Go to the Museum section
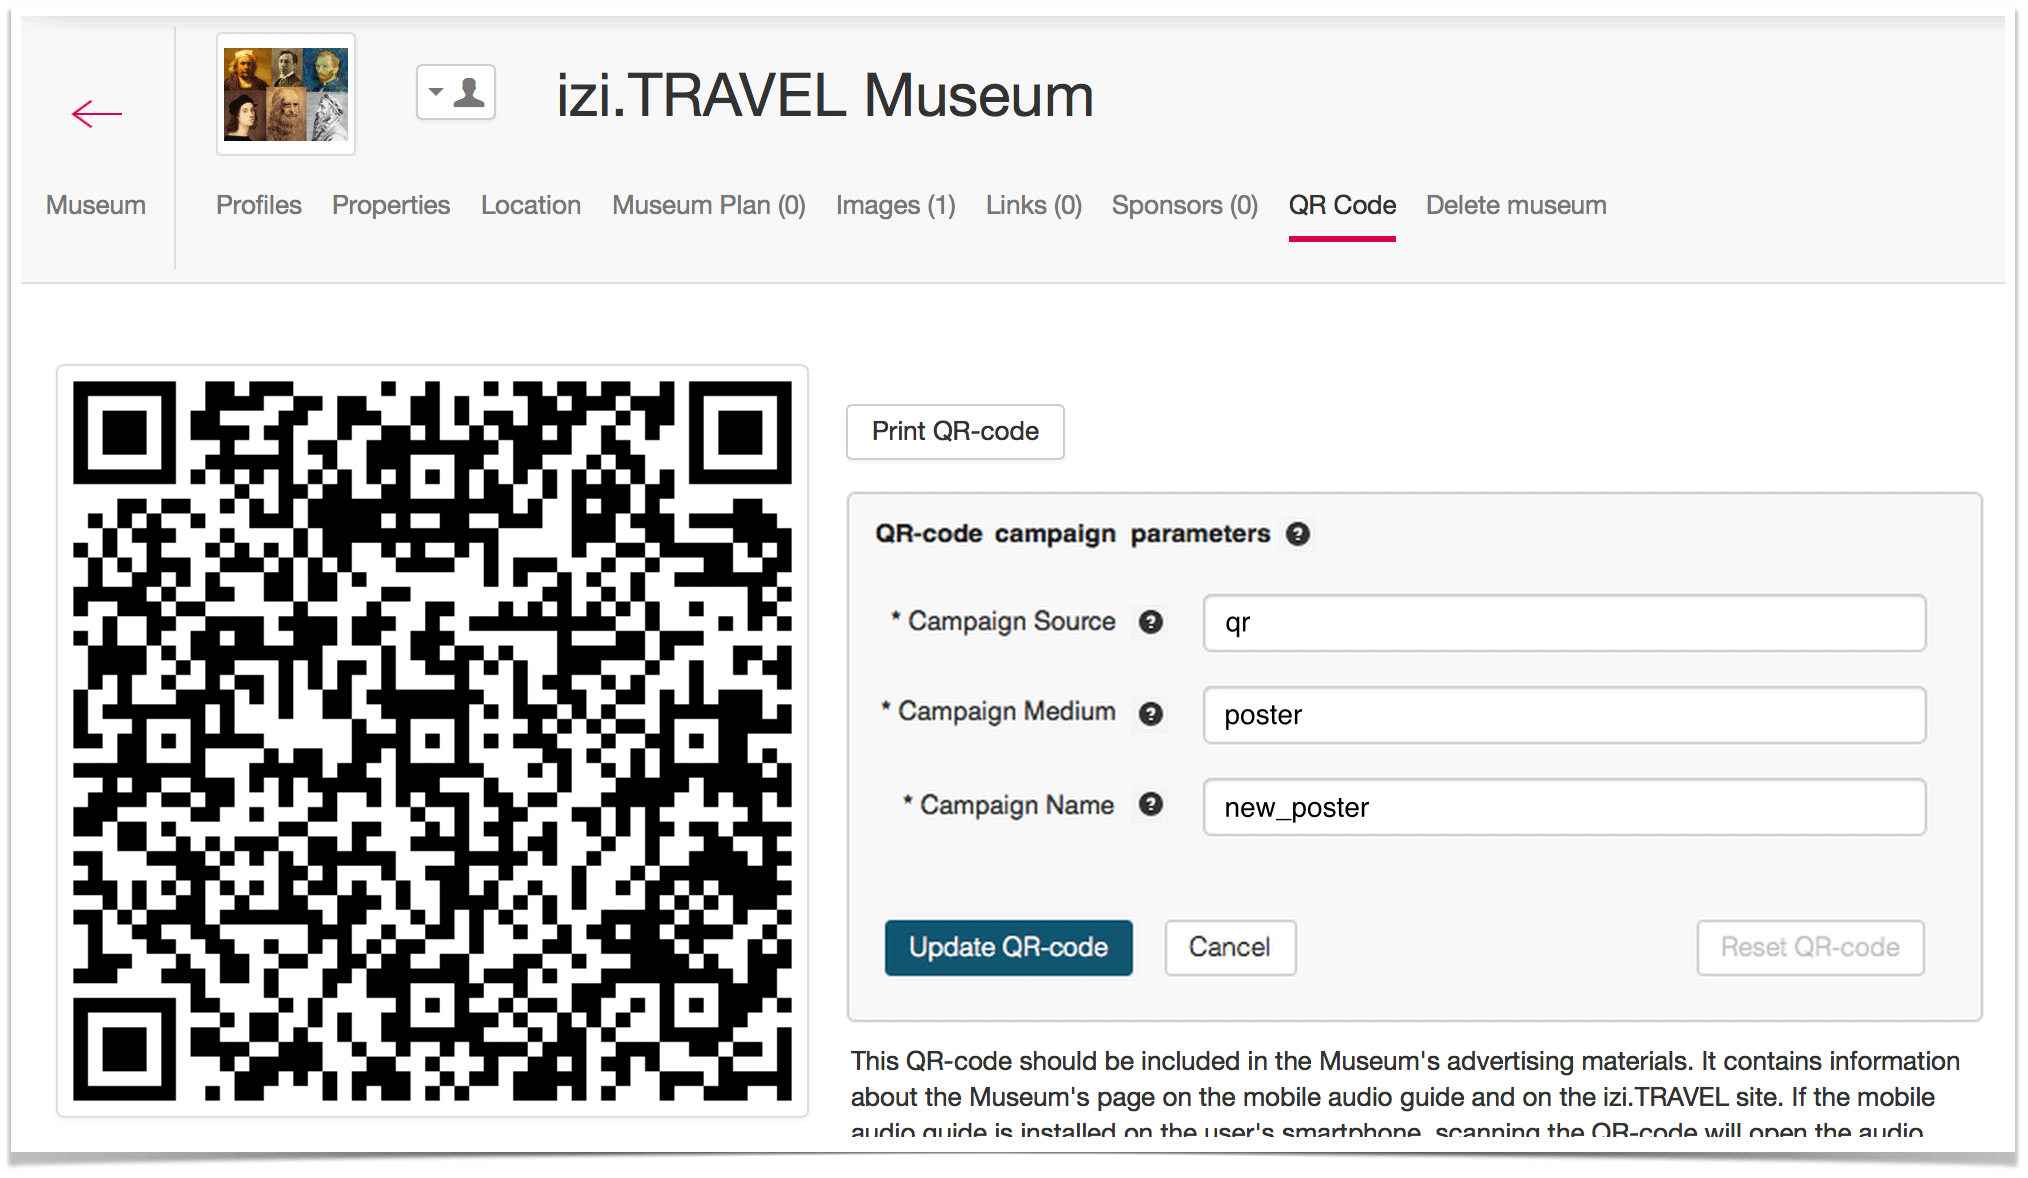2028x1178 pixels. point(96,205)
